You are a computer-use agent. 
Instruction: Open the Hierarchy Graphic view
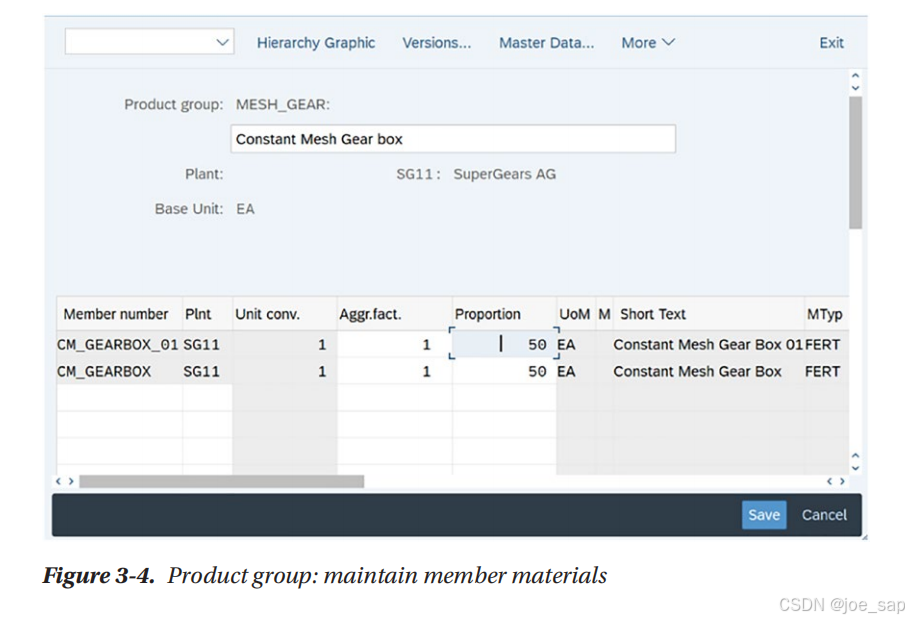pos(316,43)
